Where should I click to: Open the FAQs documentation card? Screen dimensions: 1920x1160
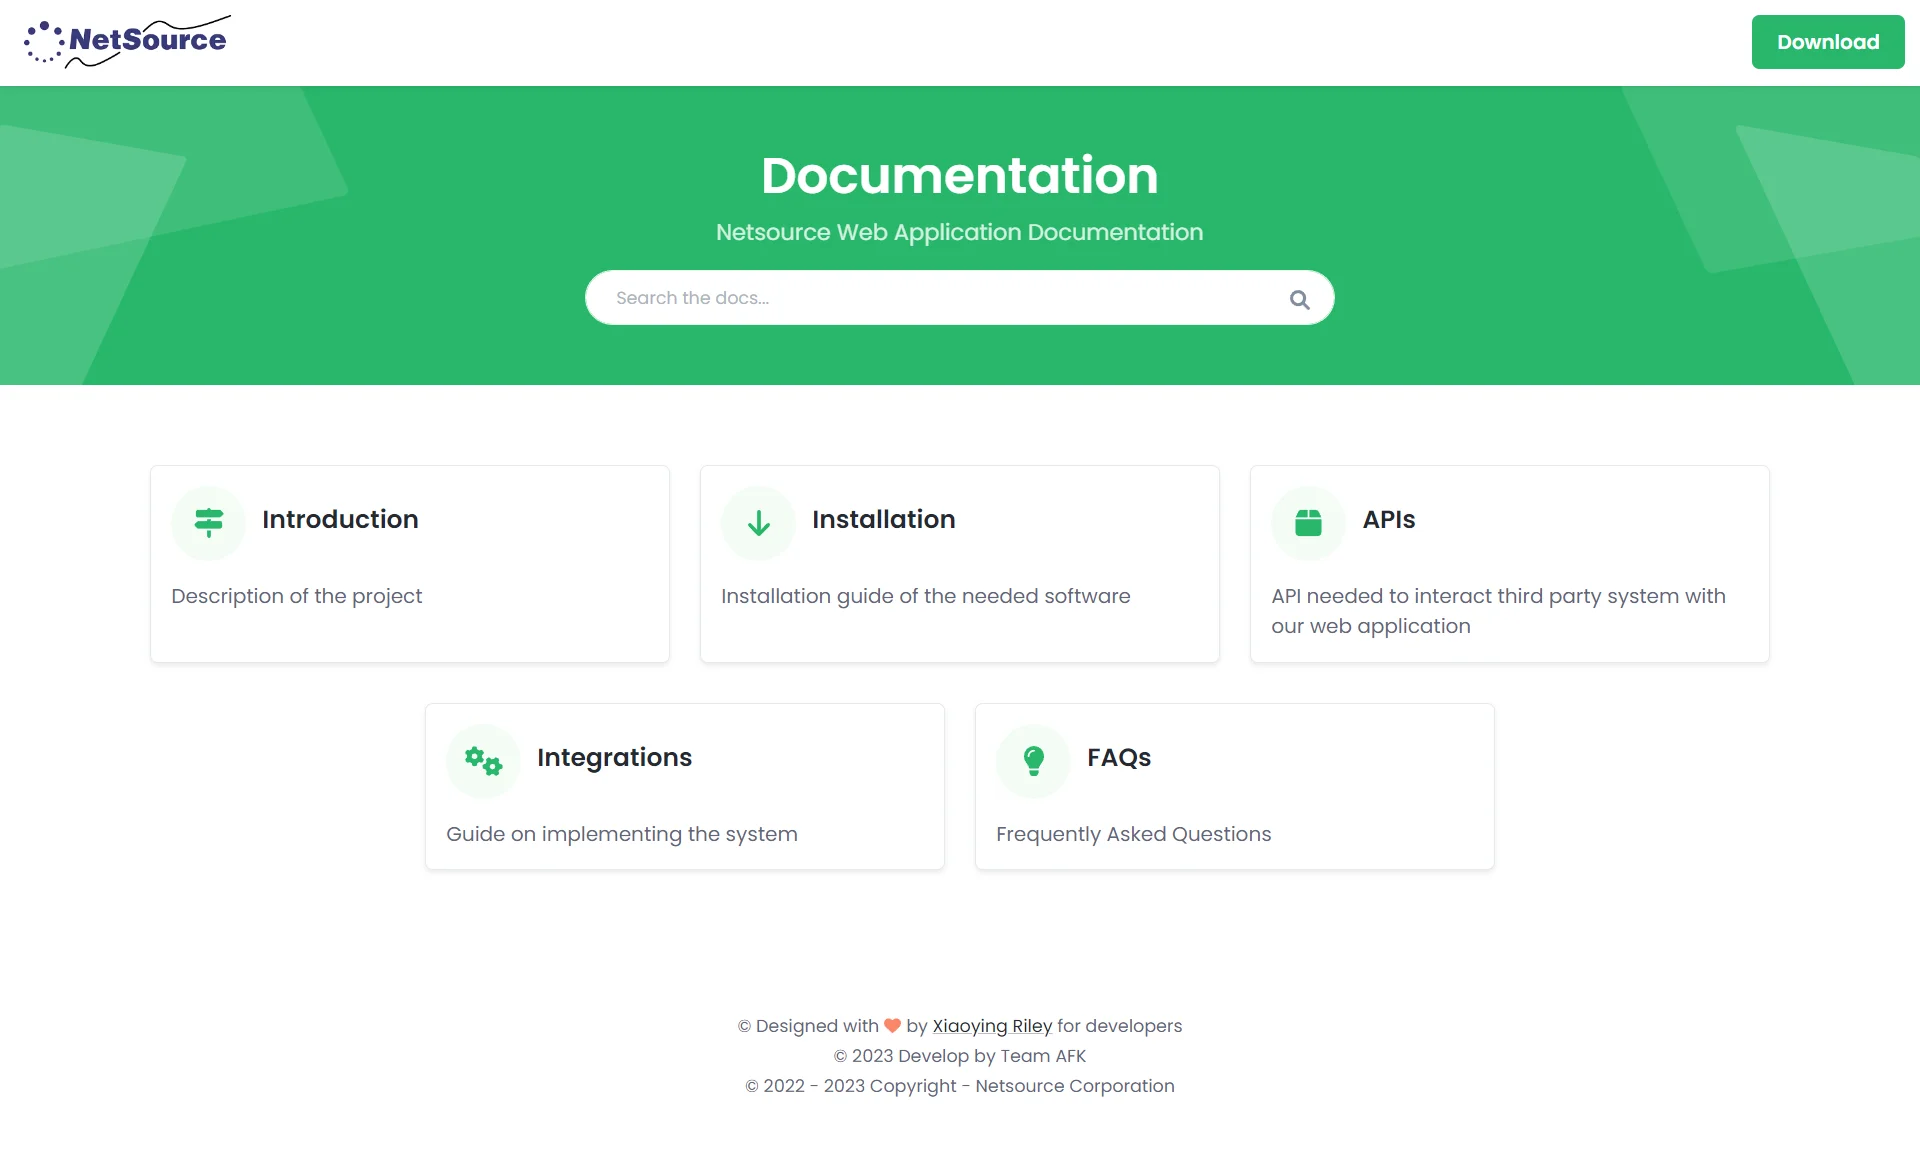coord(1234,786)
